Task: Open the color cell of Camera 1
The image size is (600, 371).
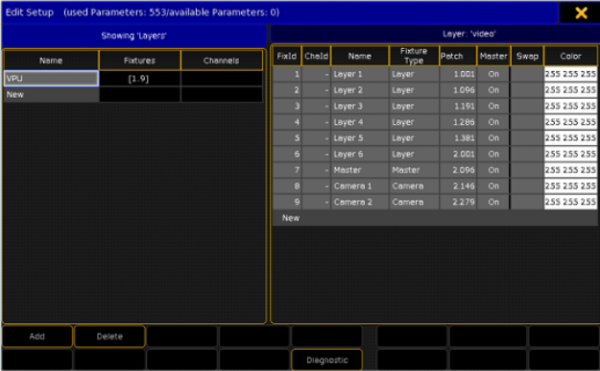Action: (x=570, y=186)
